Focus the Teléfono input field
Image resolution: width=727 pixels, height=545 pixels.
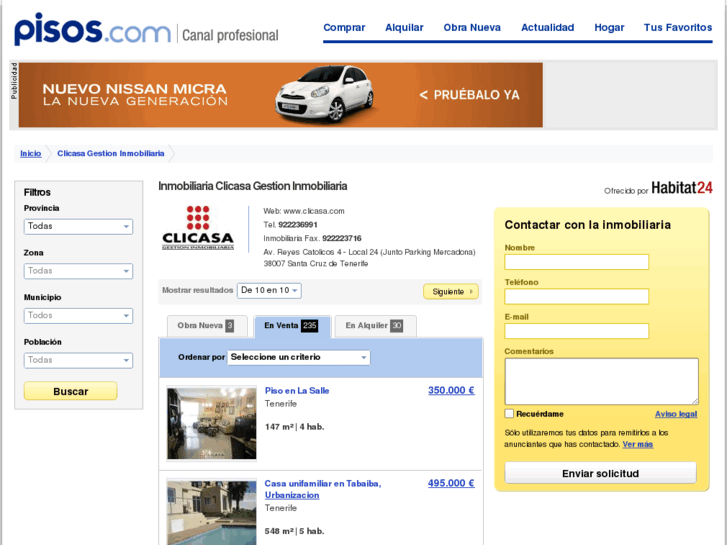pyautogui.click(x=577, y=296)
